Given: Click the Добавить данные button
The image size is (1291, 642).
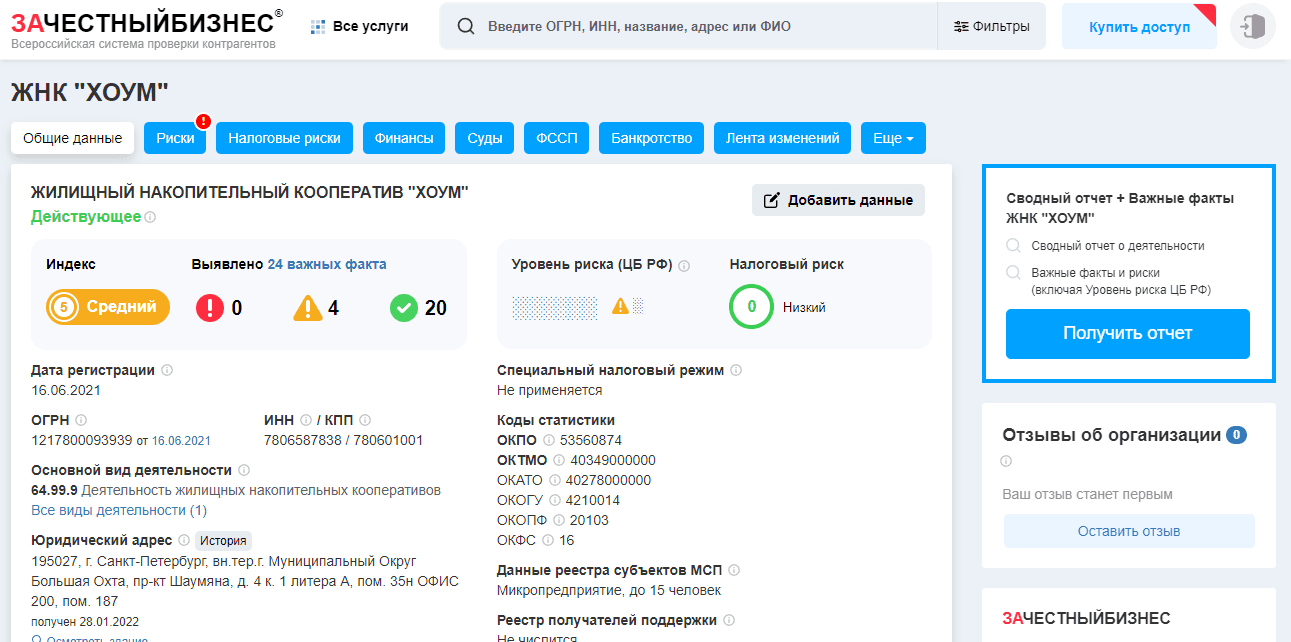Looking at the screenshot, I should pyautogui.click(x=838, y=200).
